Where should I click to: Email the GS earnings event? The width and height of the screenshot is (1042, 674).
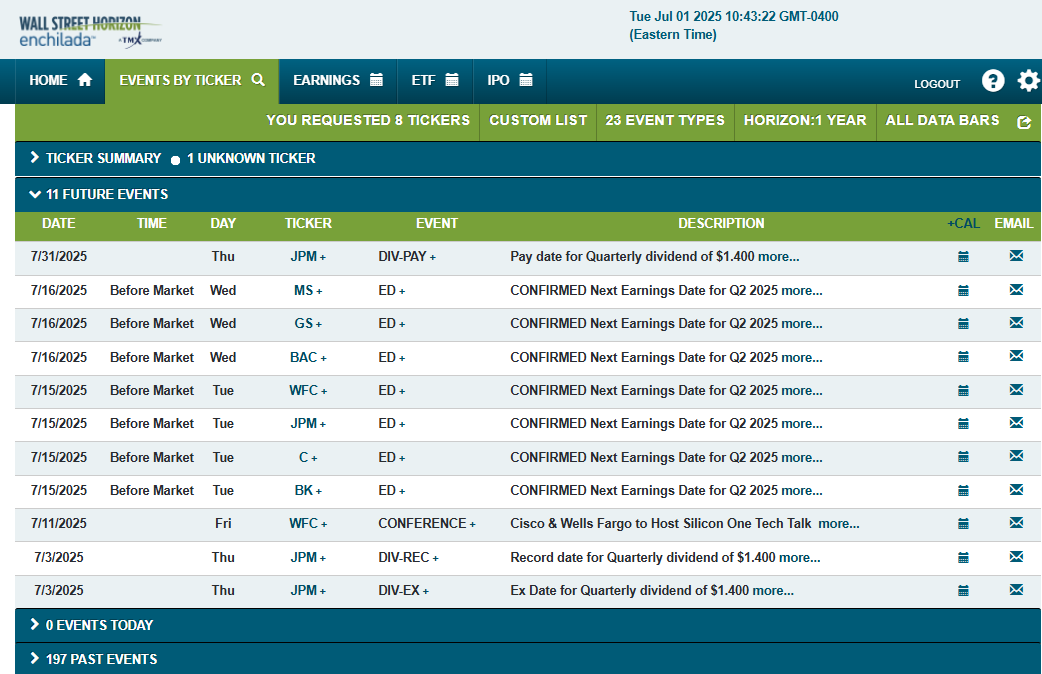(1016, 323)
